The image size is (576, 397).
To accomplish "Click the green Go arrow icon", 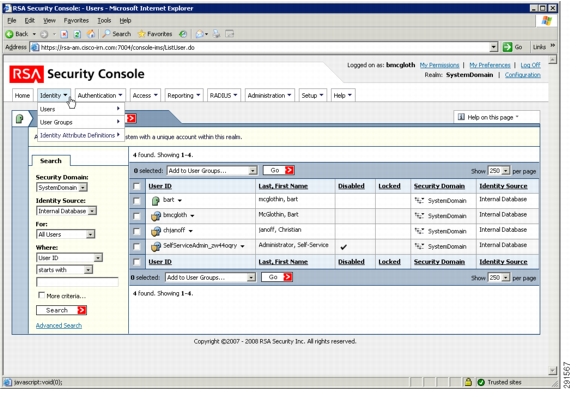I will 507,47.
